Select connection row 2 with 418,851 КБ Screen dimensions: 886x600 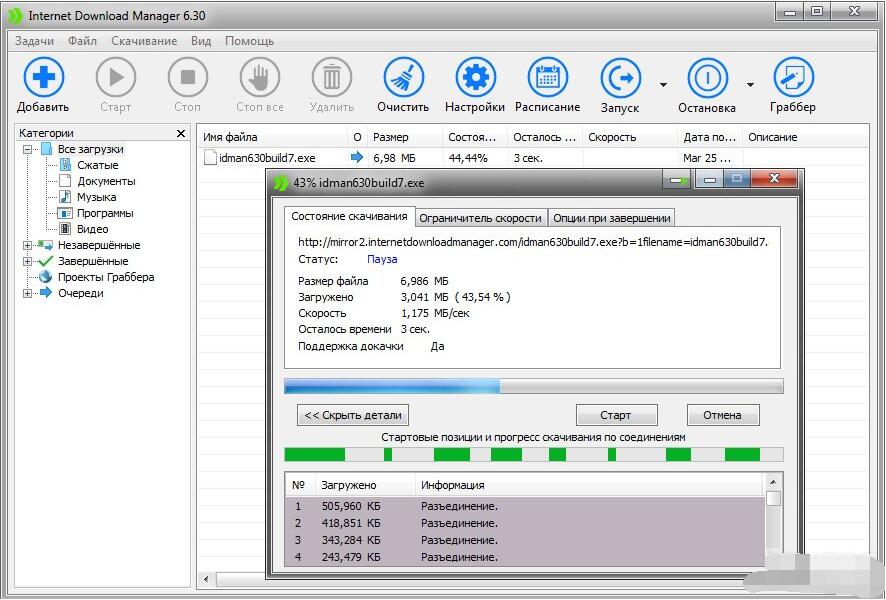[x=524, y=523]
